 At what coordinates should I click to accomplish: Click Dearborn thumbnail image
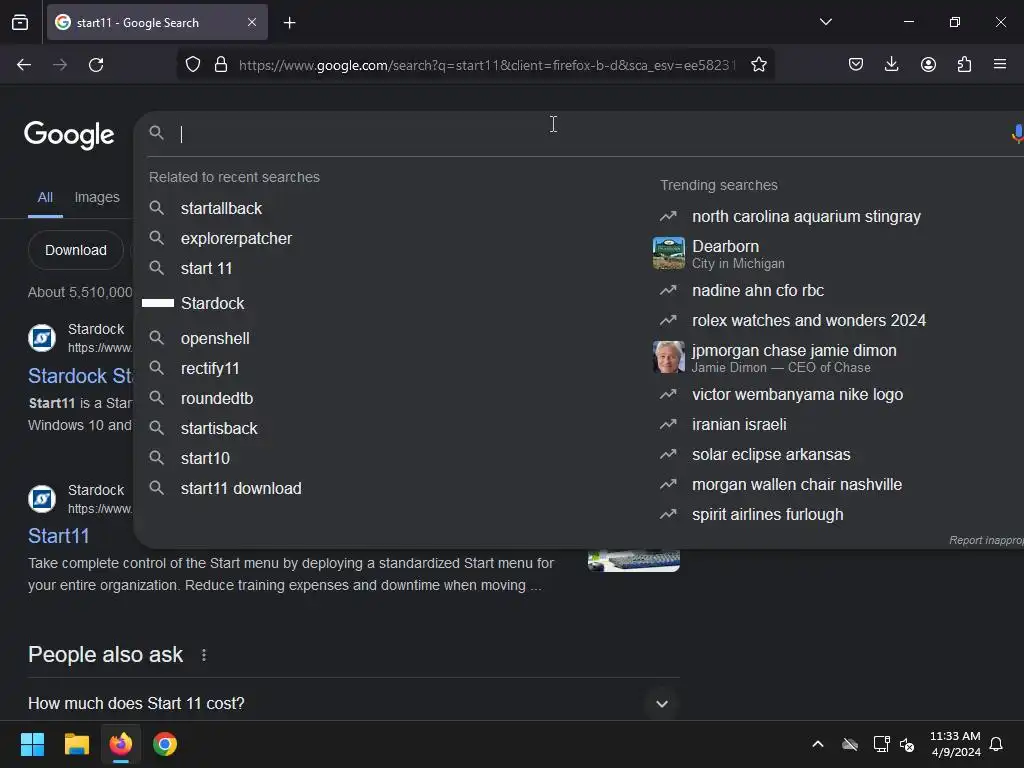(669, 253)
